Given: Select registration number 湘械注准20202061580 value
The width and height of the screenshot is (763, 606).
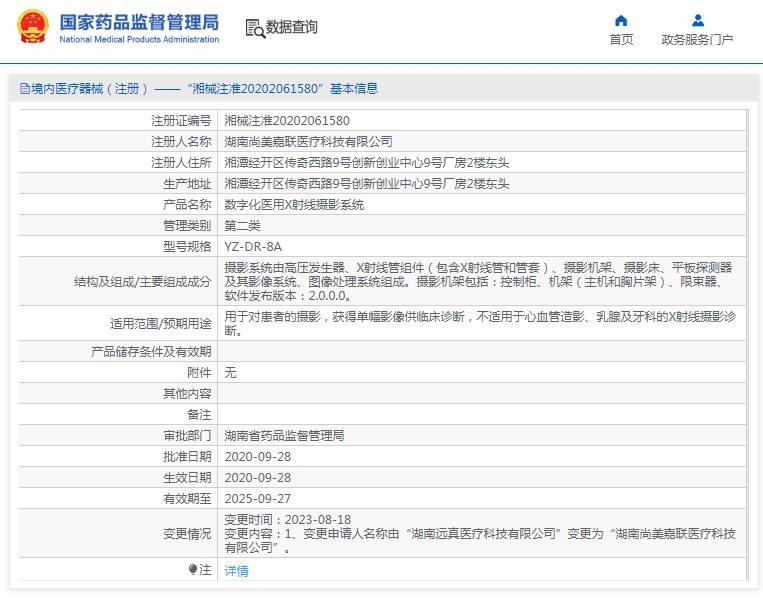Looking at the screenshot, I should 287,121.
